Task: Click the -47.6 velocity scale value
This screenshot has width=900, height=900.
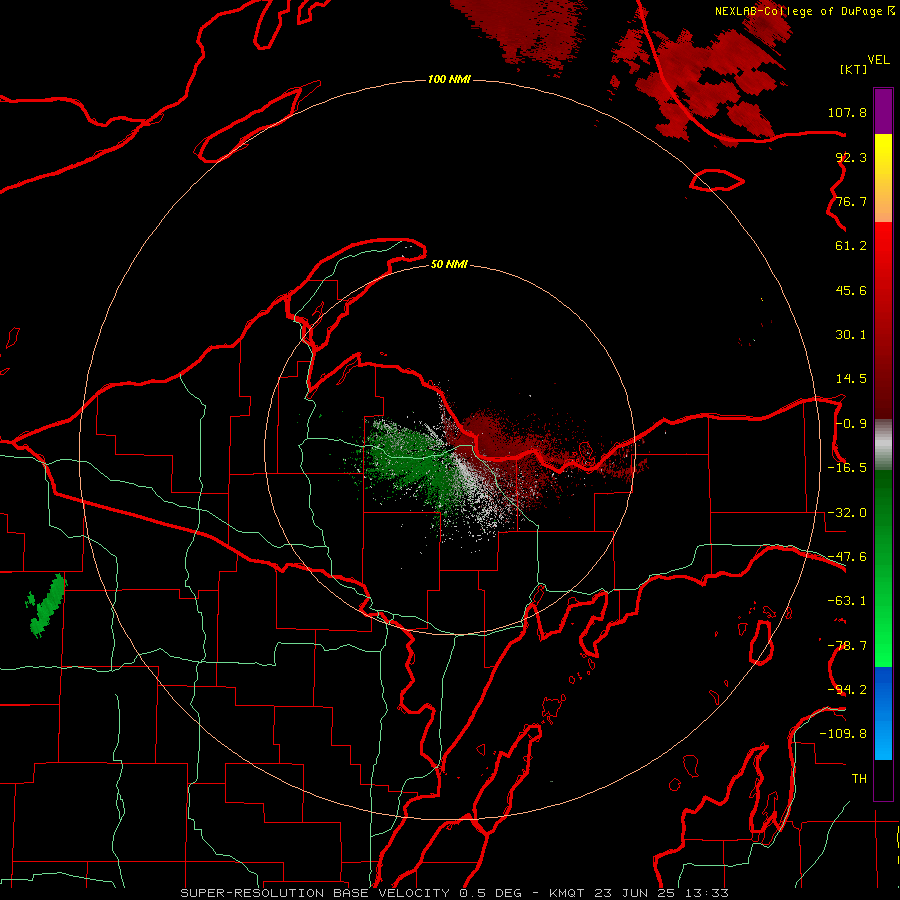Action: click(847, 557)
